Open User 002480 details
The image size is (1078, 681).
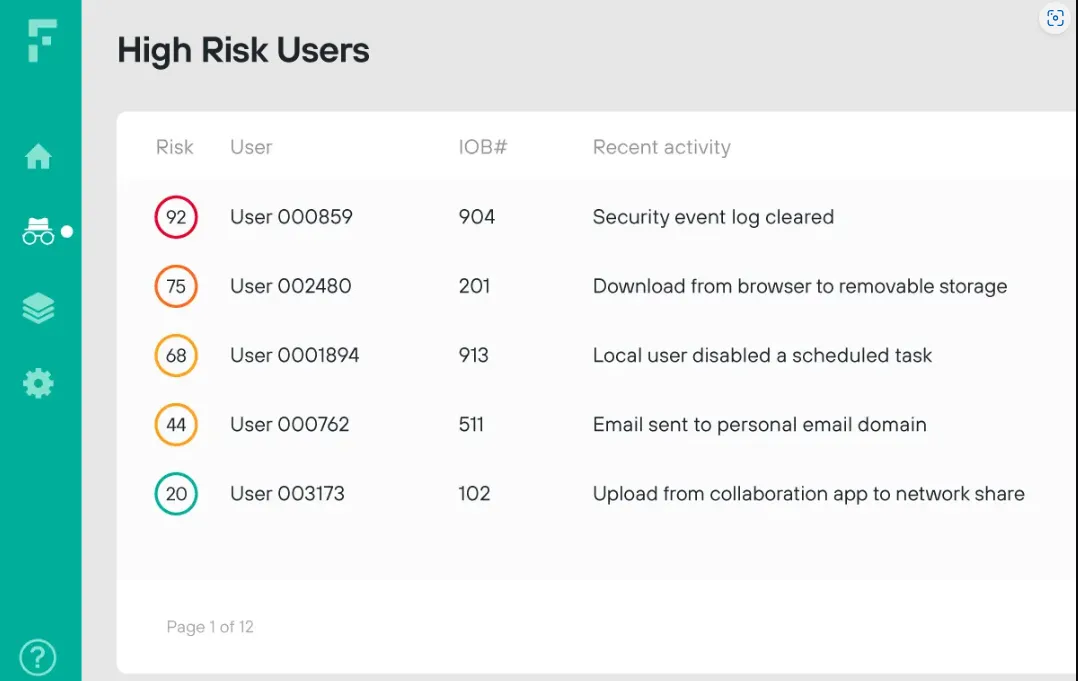tap(290, 287)
